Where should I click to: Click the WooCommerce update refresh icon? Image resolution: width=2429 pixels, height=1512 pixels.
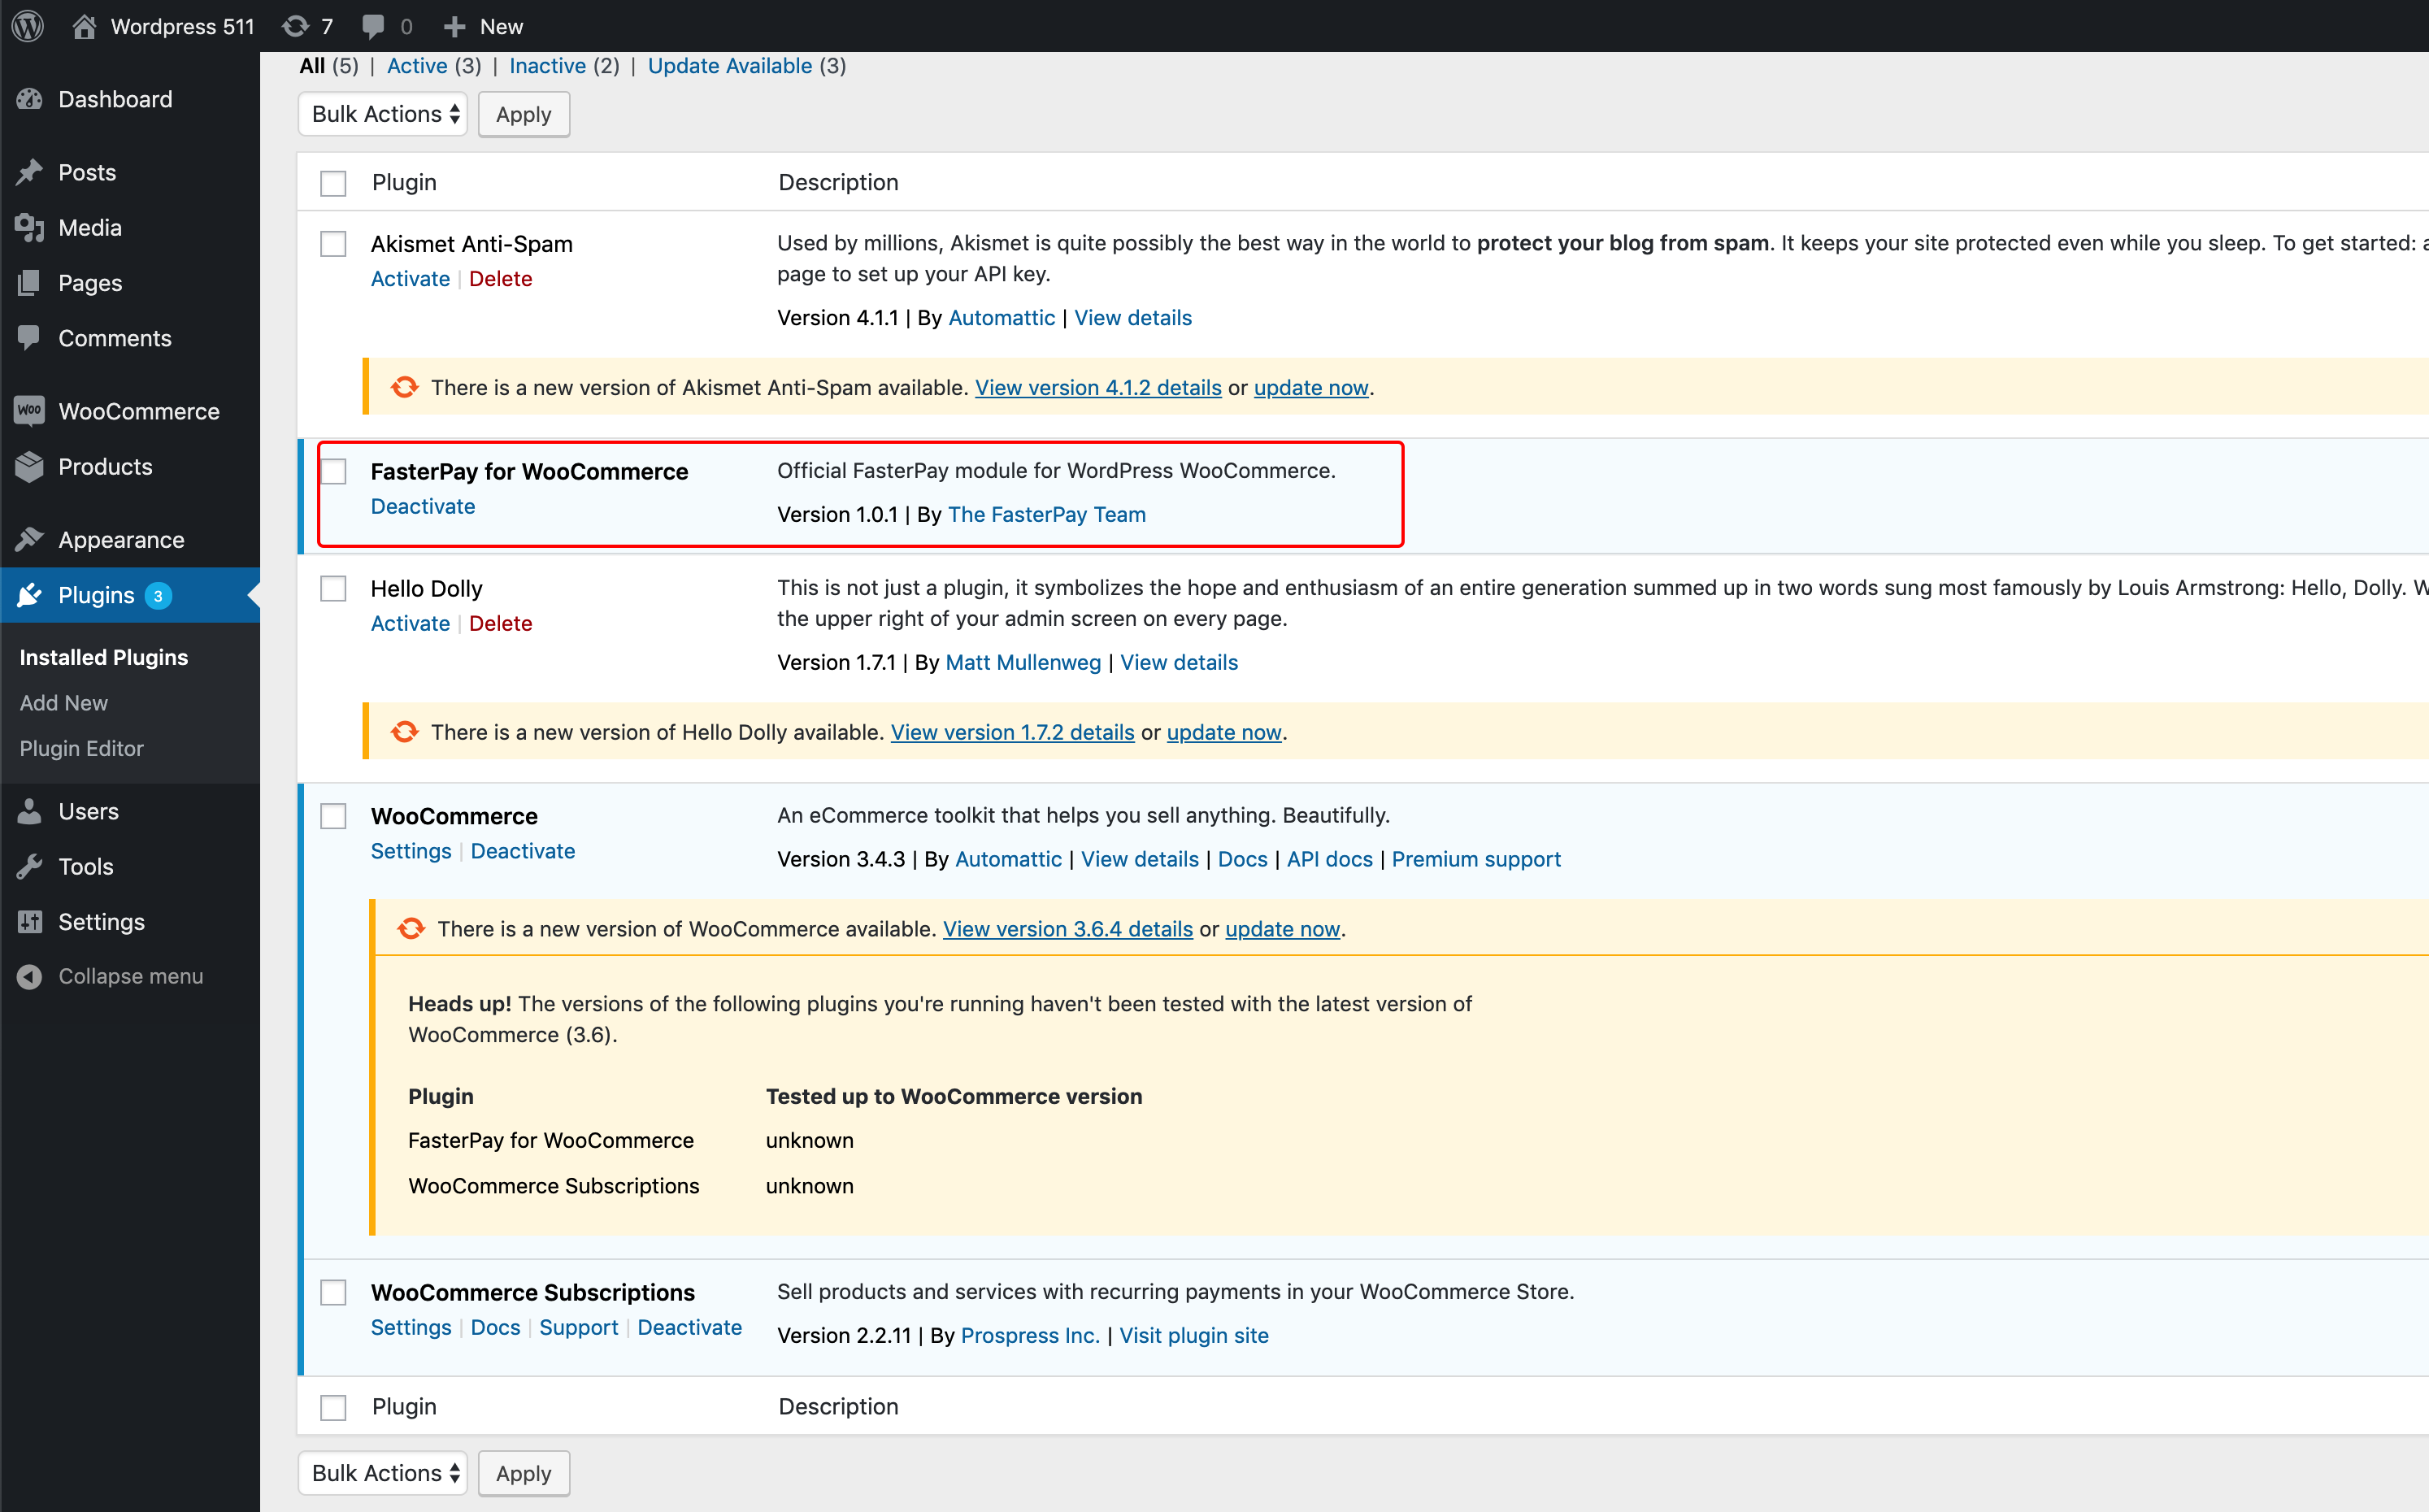pos(411,929)
